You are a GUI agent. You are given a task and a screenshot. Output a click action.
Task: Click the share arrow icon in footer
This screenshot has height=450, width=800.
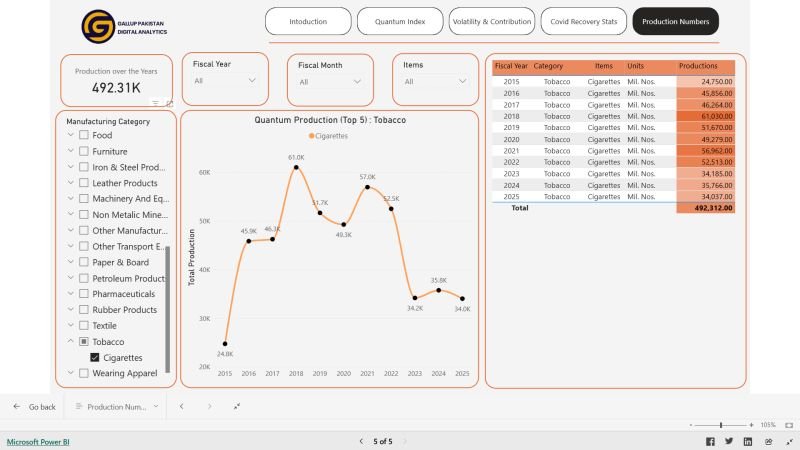pyautogui.click(x=769, y=441)
